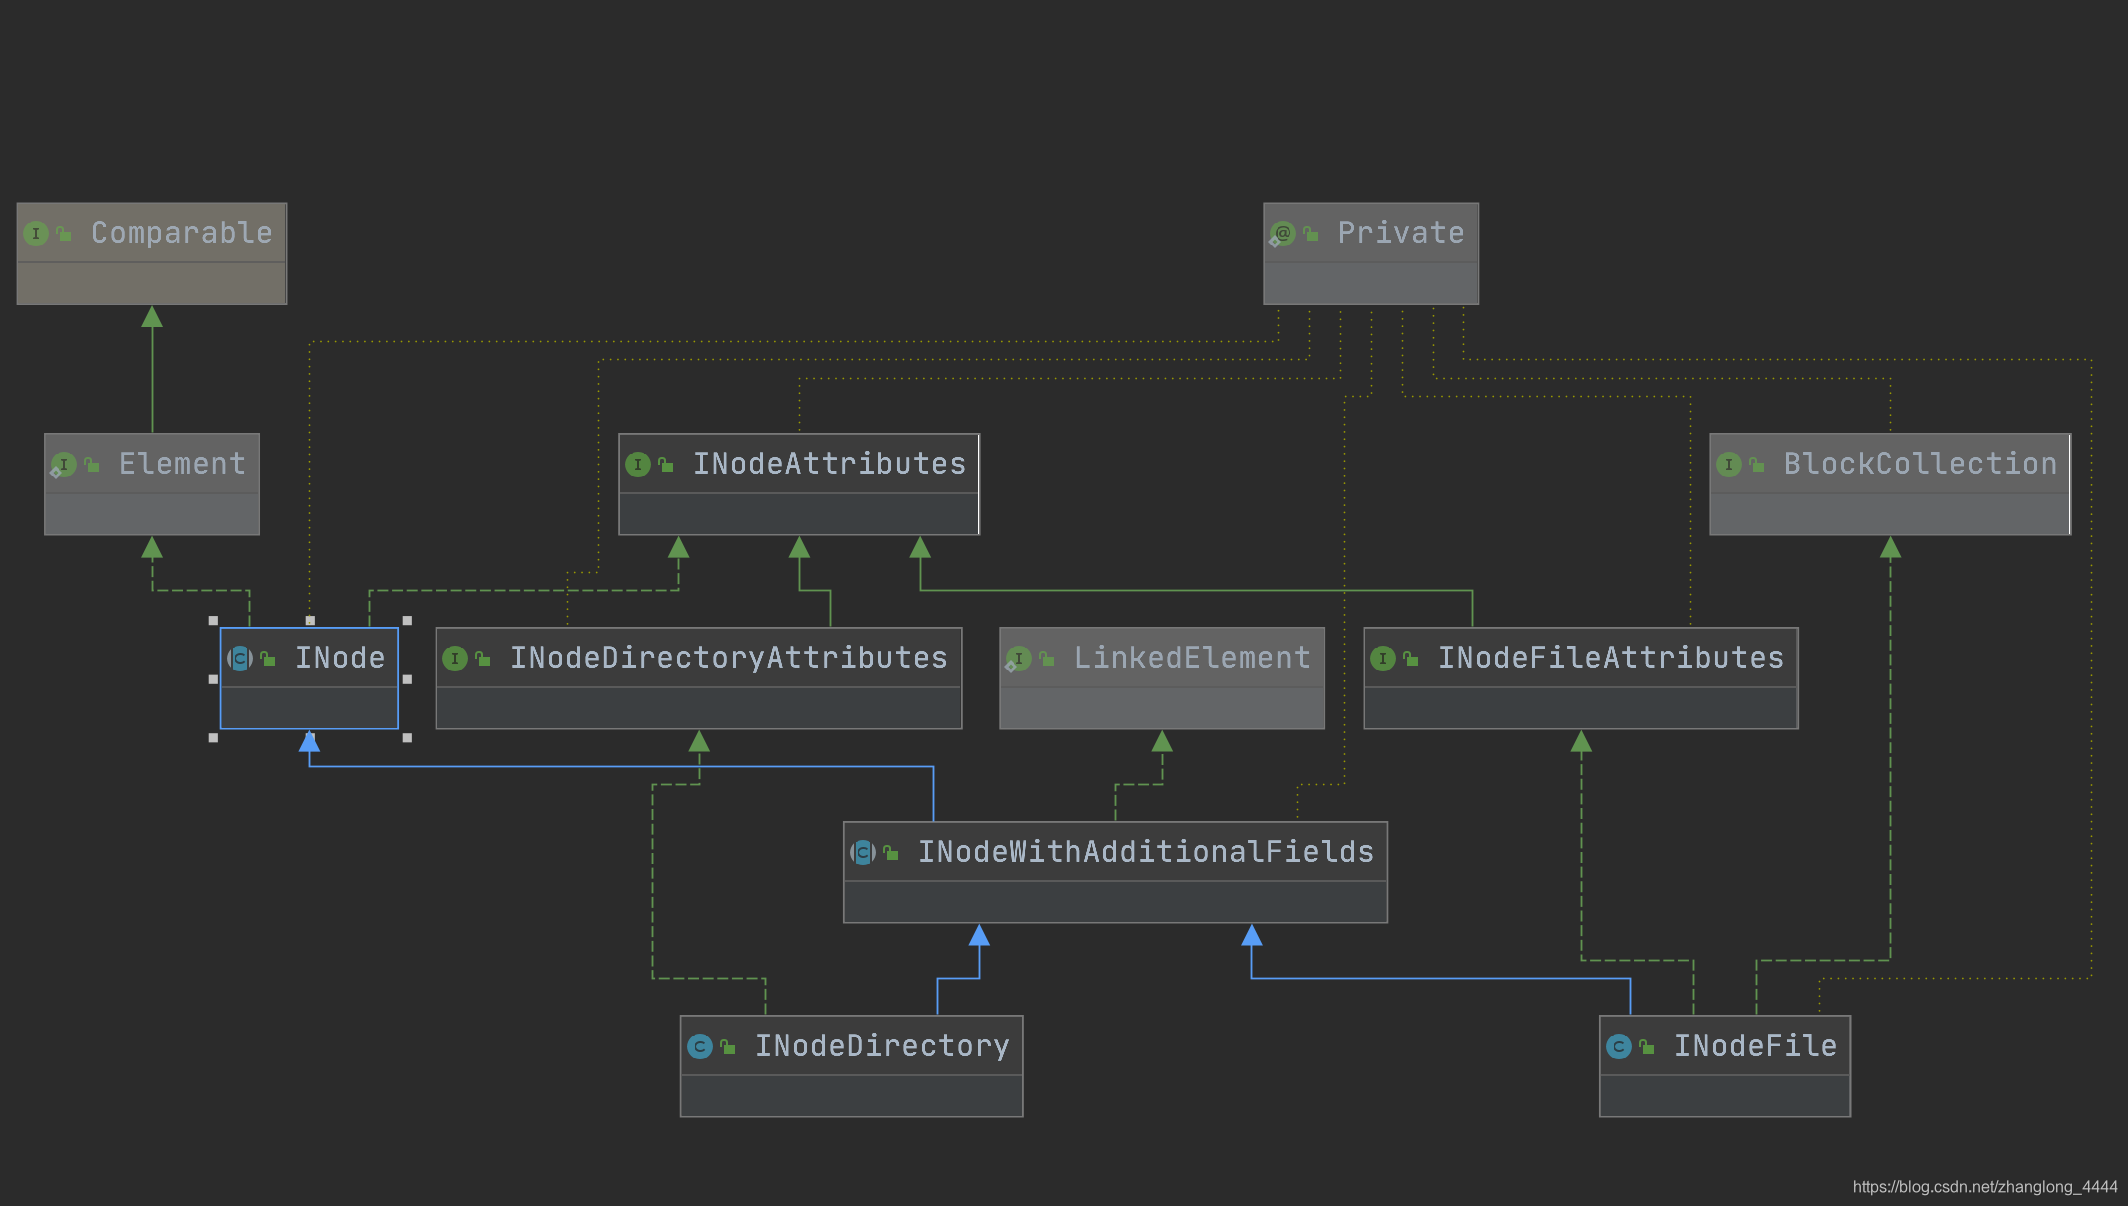Screen dimensions: 2128x1206
Task: Click the top-left selection handle of INode
Action: tap(212, 618)
